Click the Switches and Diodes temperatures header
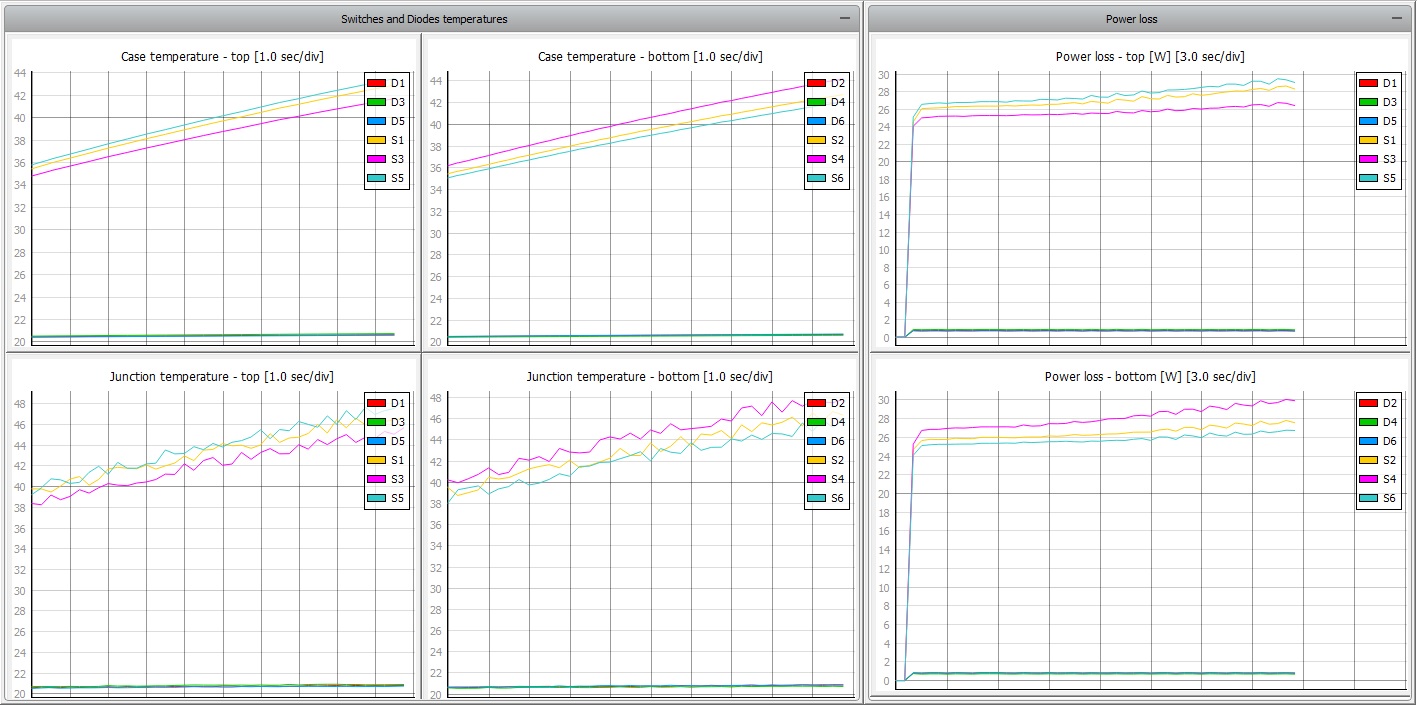1417x706 pixels. tap(424, 19)
